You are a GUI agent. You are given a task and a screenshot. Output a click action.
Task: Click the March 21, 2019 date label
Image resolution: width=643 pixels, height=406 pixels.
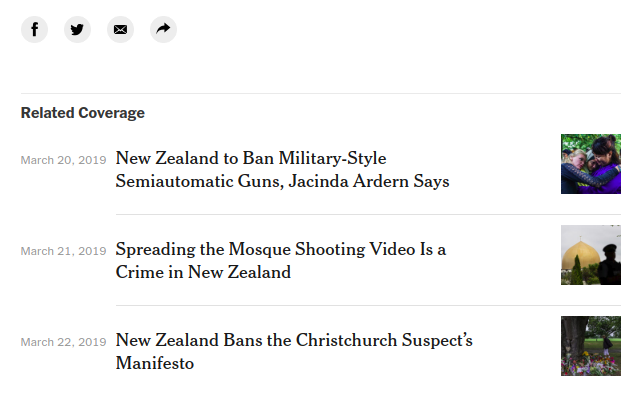pyautogui.click(x=64, y=251)
